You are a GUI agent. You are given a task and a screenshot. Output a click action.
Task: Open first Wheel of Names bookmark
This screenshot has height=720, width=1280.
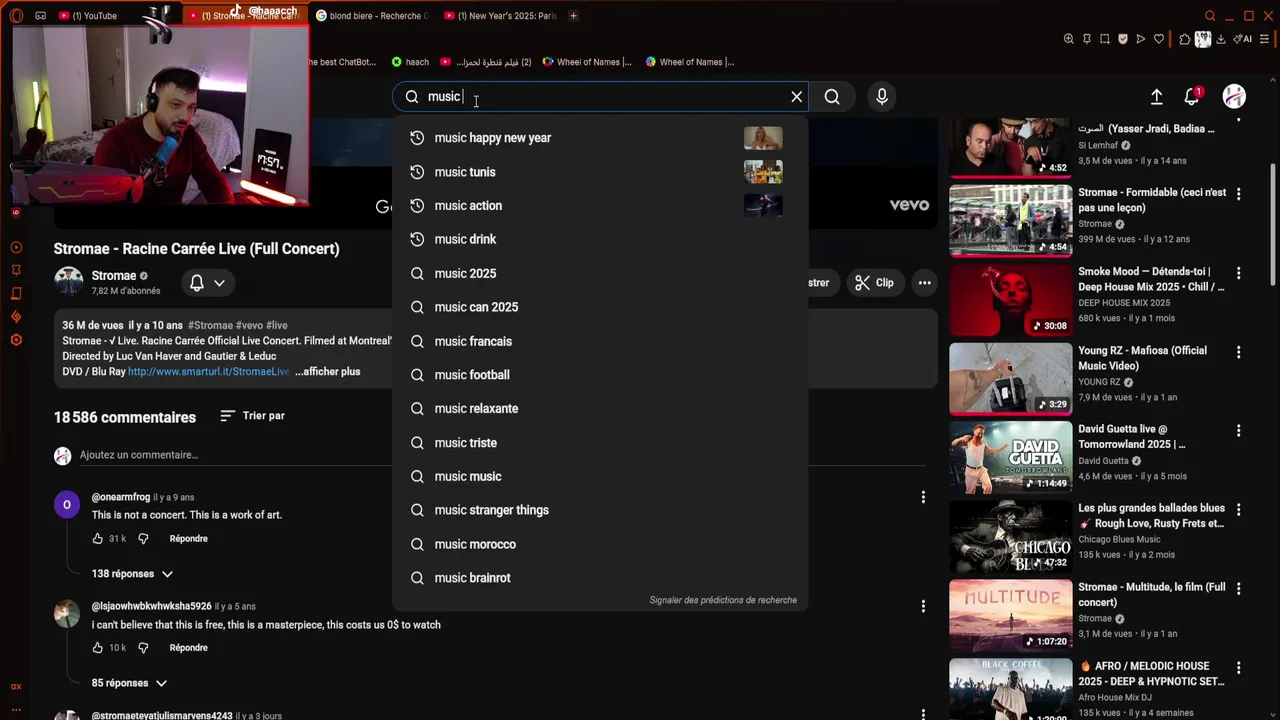pos(587,62)
